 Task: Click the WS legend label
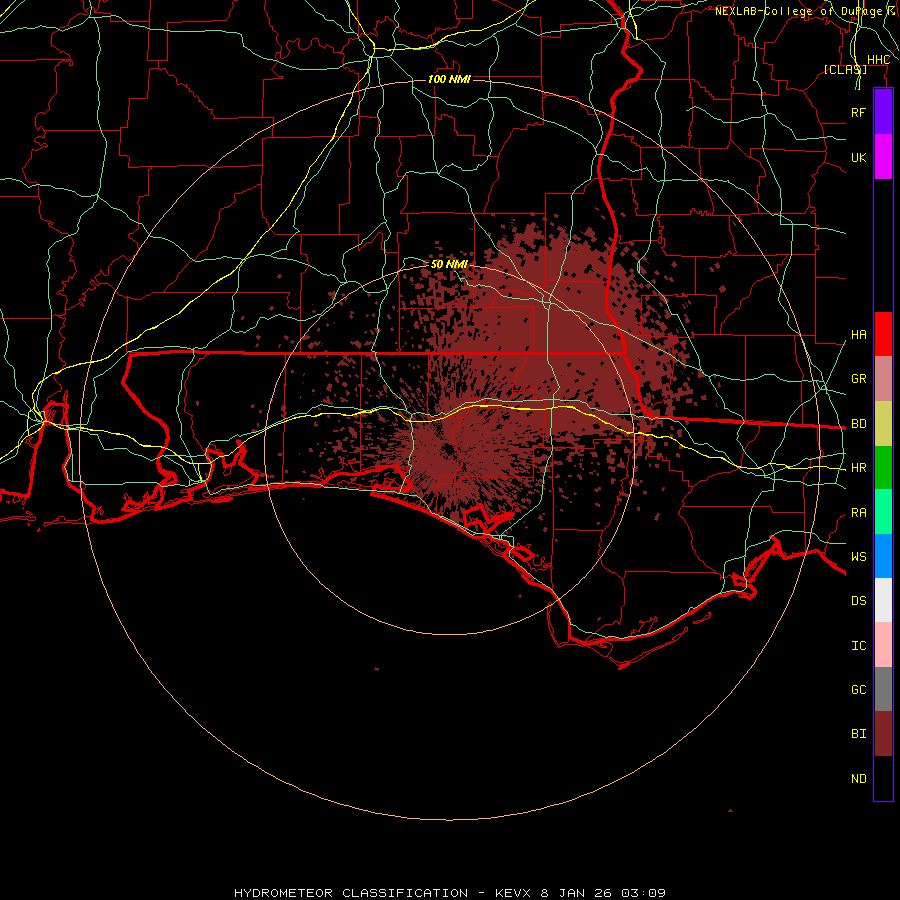[x=858, y=556]
